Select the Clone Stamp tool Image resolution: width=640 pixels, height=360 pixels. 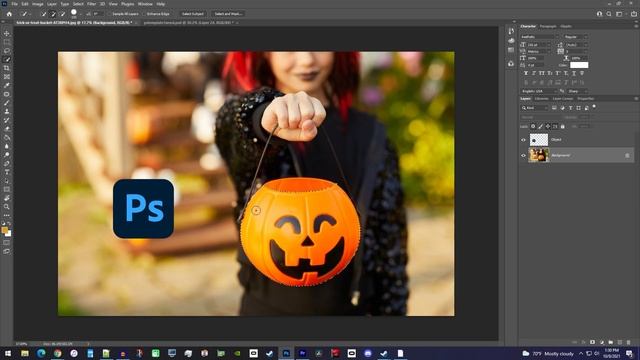pos(7,111)
